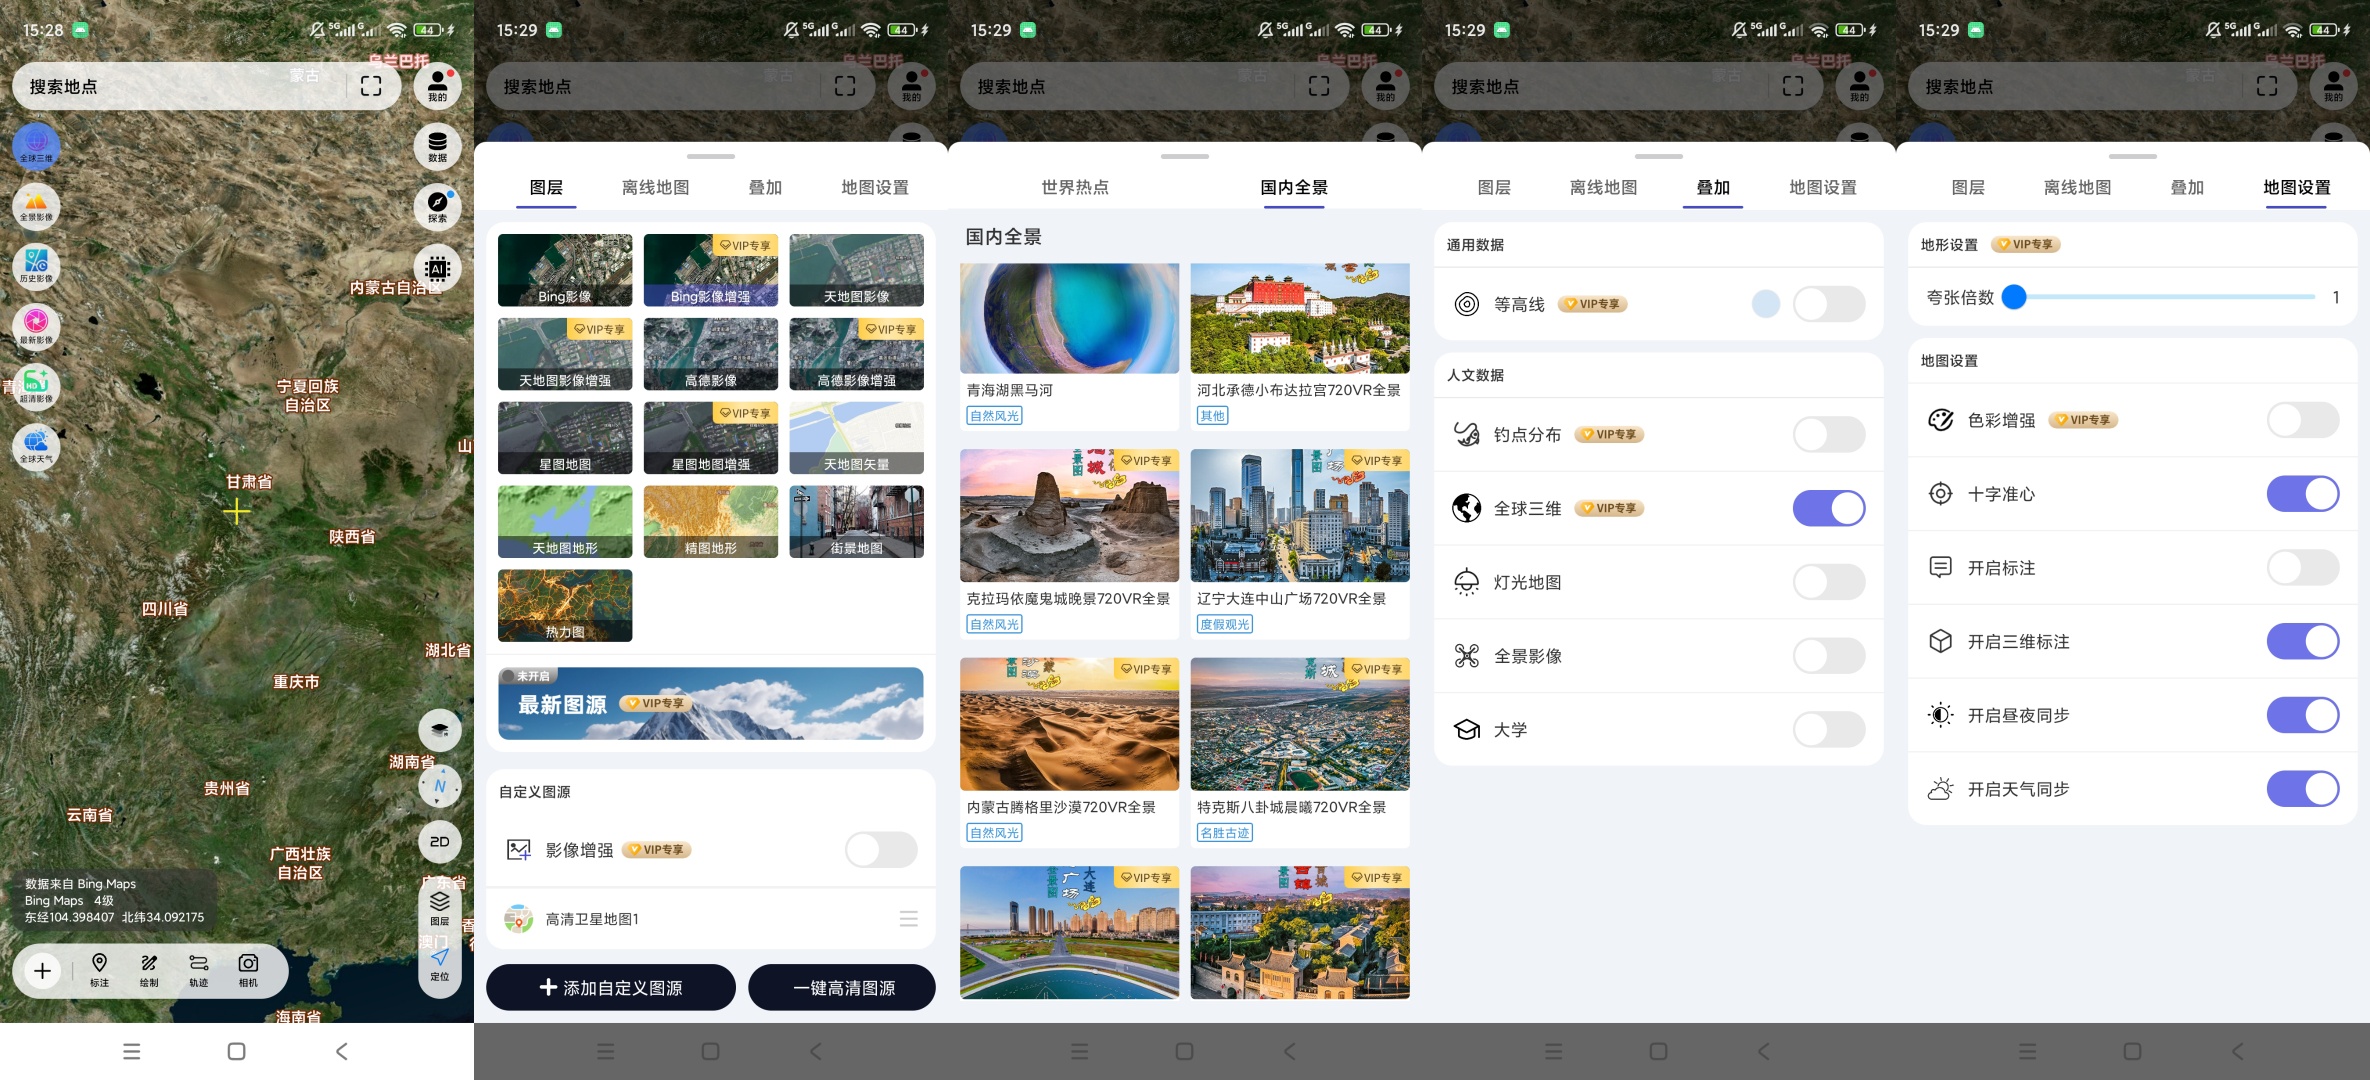Screen dimensions: 2370x1080
Task: Open the 数据 database icon
Action: tap(438, 146)
